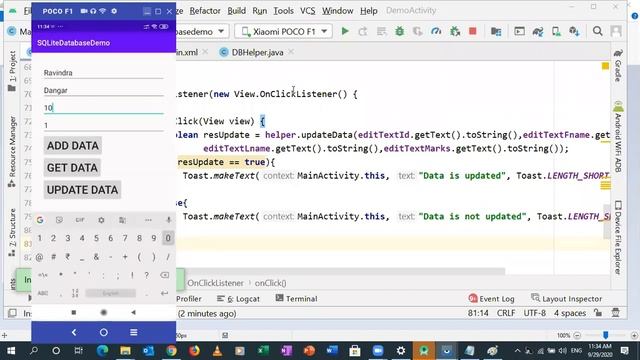This screenshot has width=640, height=360.
Task: Tap the 5 key on phone keyboard
Action: (96, 238)
